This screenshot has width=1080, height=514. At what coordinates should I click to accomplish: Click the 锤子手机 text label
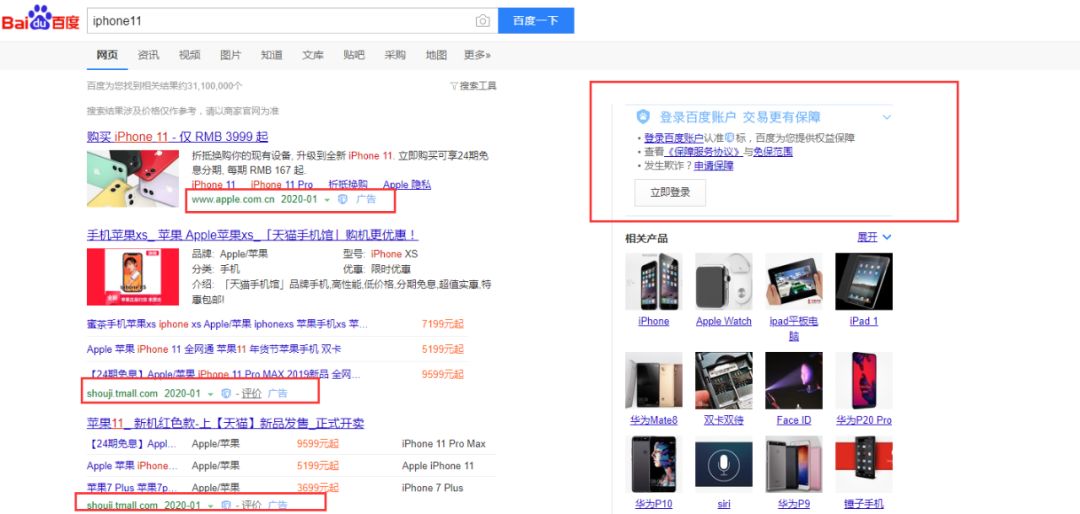click(864, 504)
